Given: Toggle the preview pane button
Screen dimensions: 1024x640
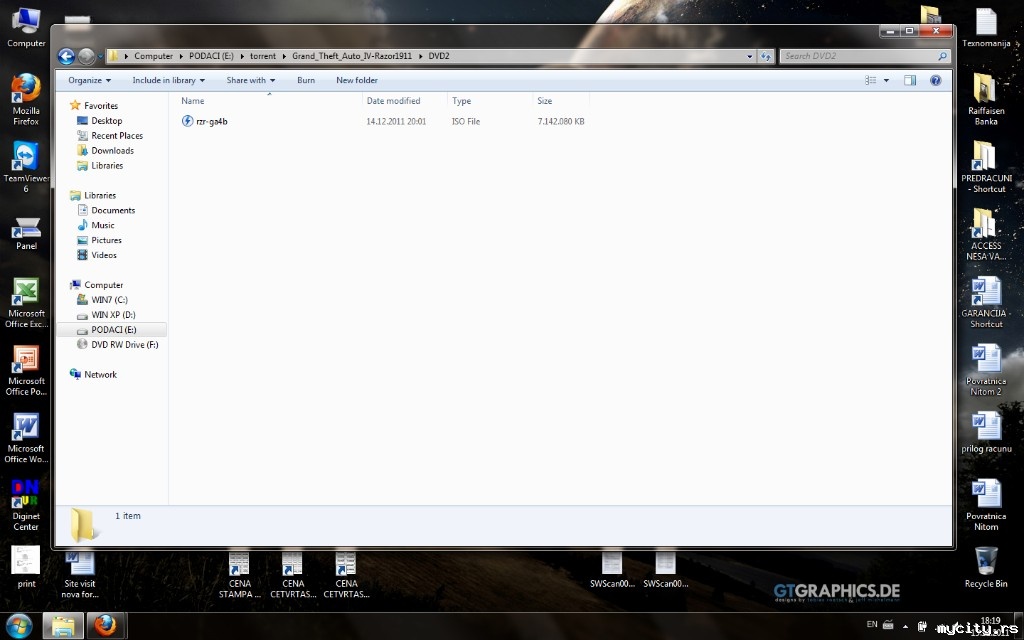Looking at the screenshot, I should click(x=910, y=80).
